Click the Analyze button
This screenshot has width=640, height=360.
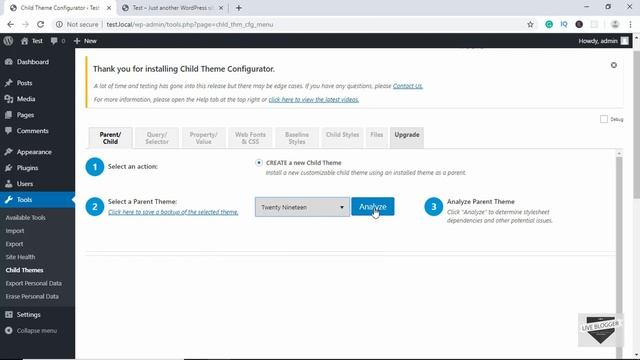pos(373,207)
